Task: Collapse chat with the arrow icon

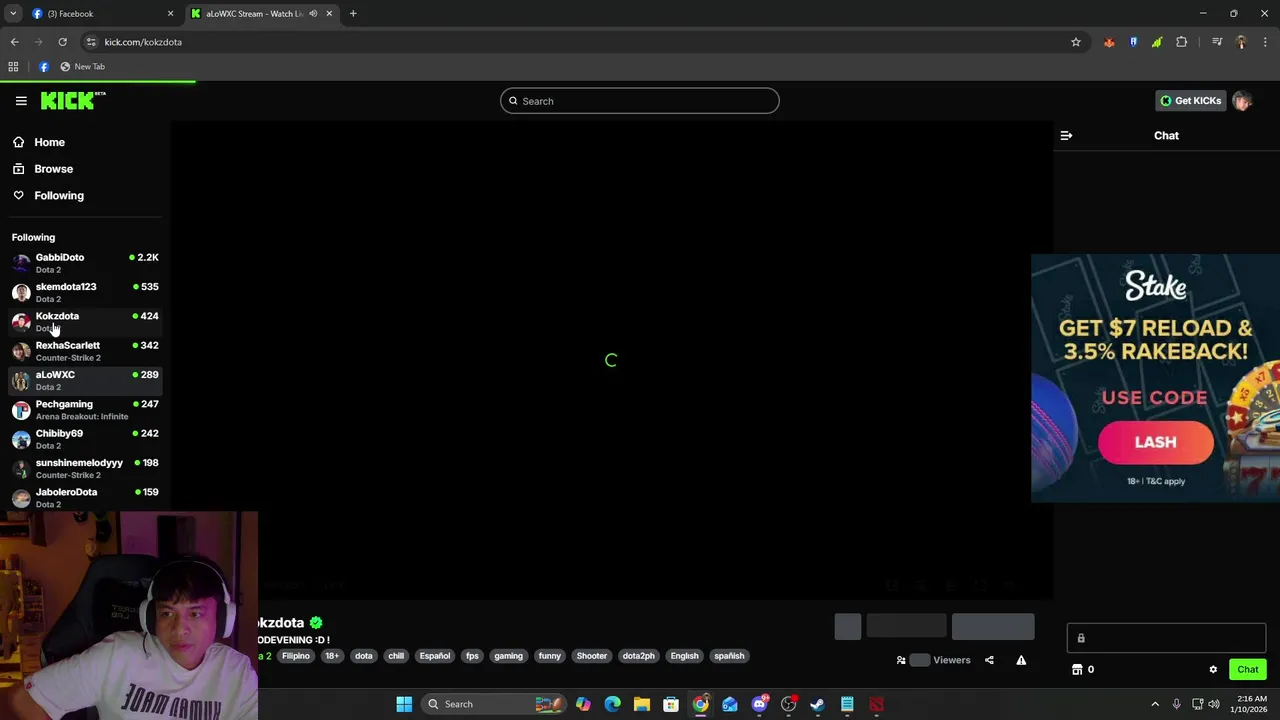Action: coord(1066,136)
